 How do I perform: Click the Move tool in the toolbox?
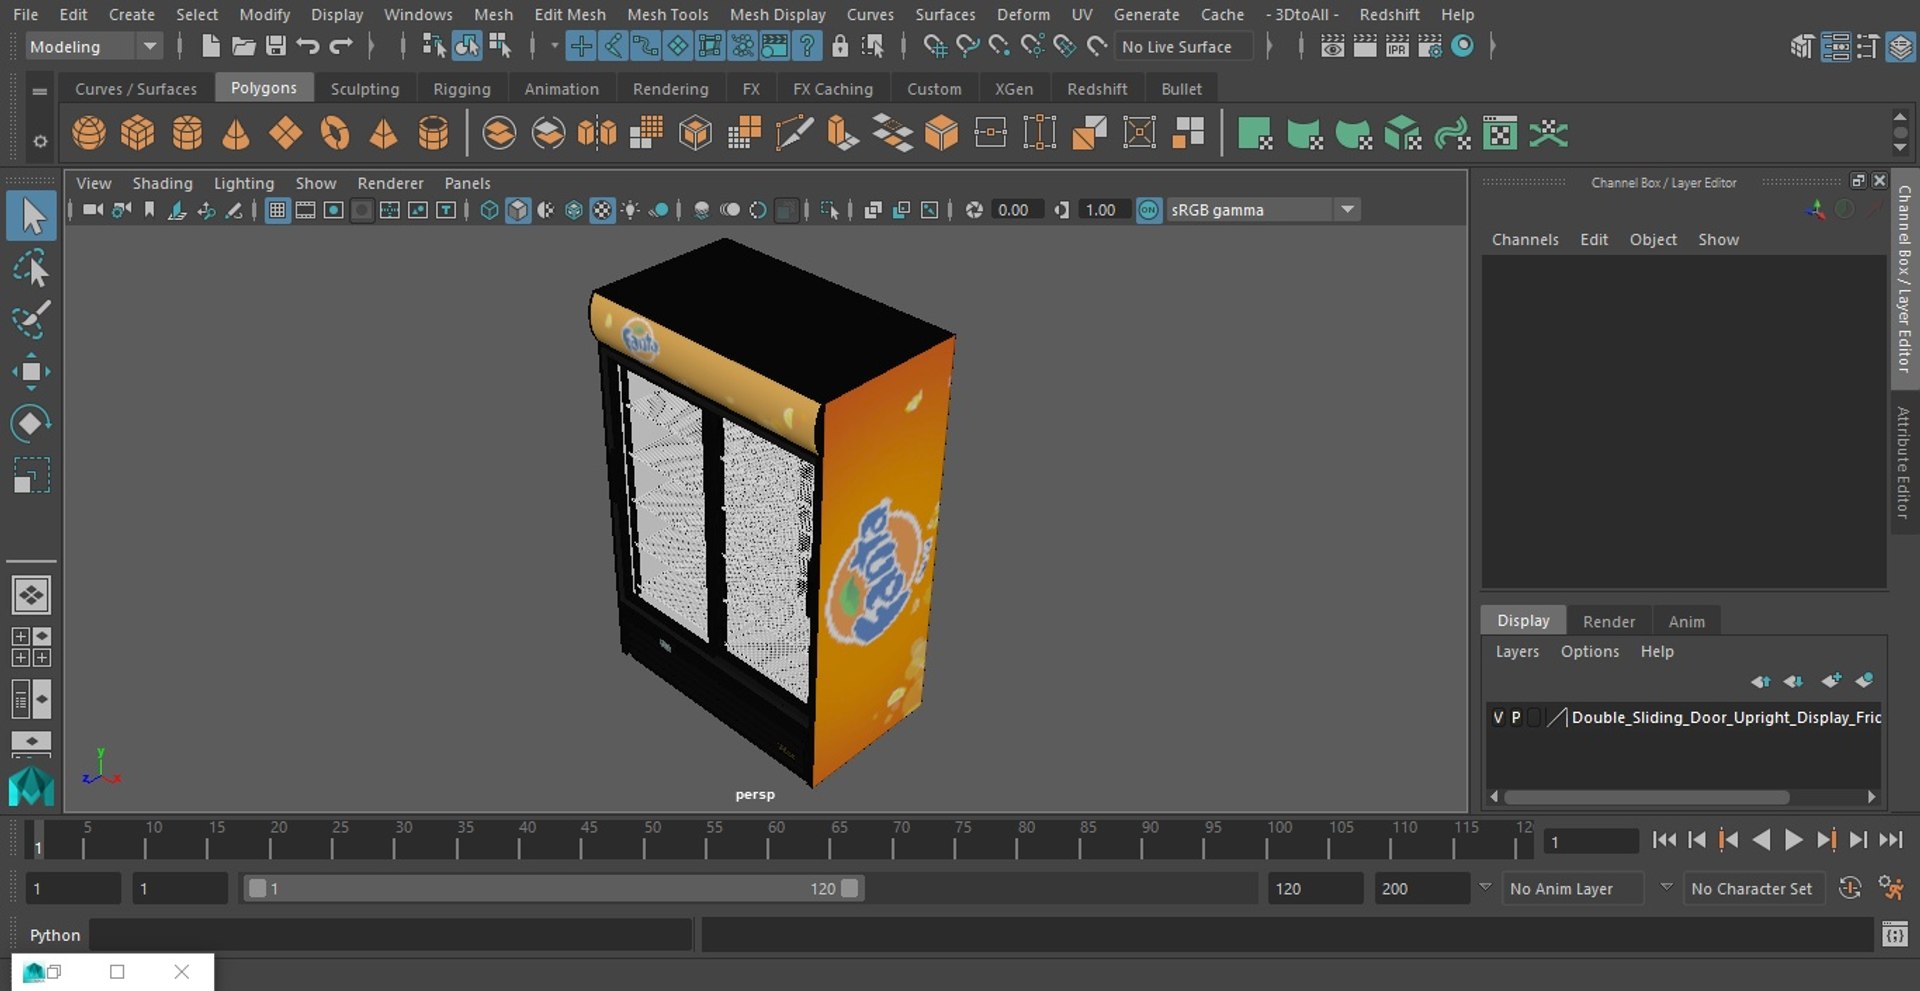31,372
